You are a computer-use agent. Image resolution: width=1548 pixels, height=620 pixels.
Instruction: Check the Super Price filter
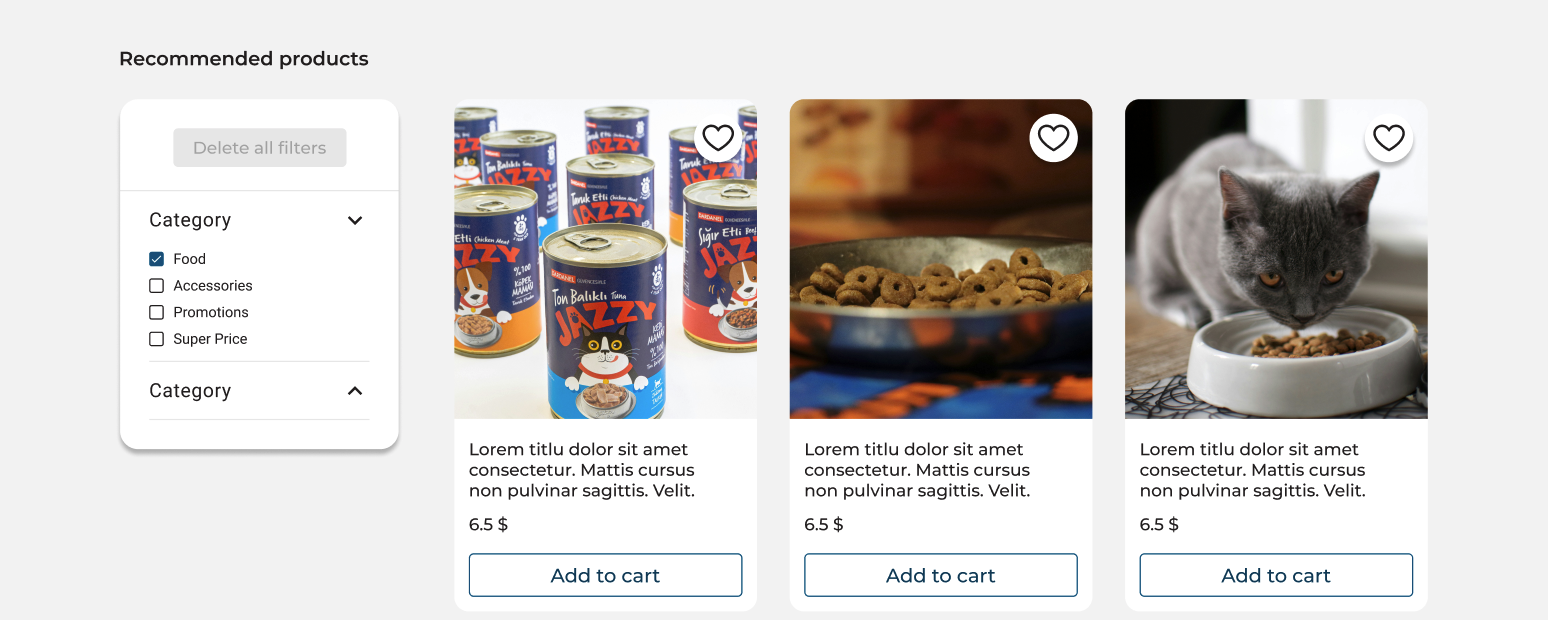[157, 339]
